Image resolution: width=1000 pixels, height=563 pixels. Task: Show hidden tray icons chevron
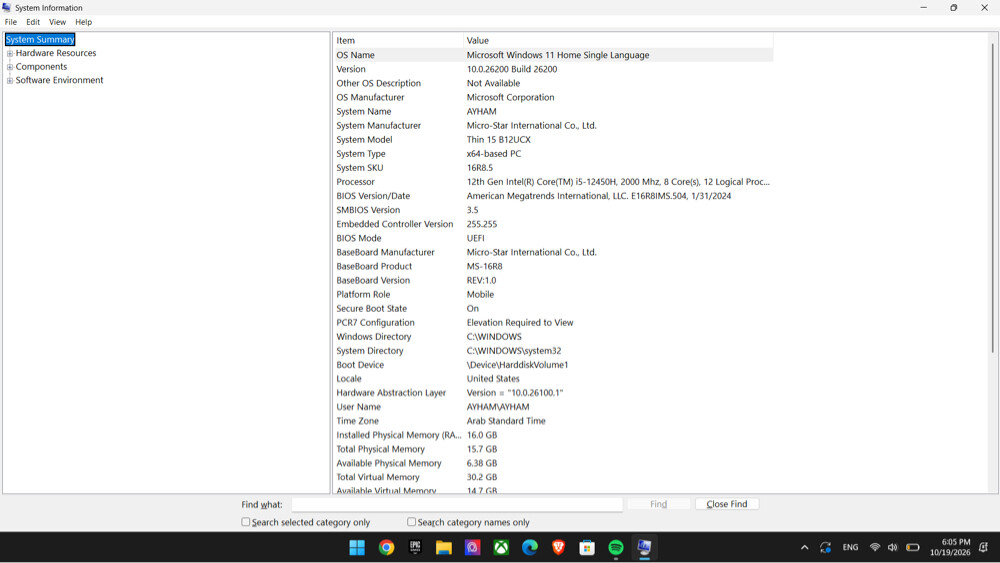[x=805, y=547]
